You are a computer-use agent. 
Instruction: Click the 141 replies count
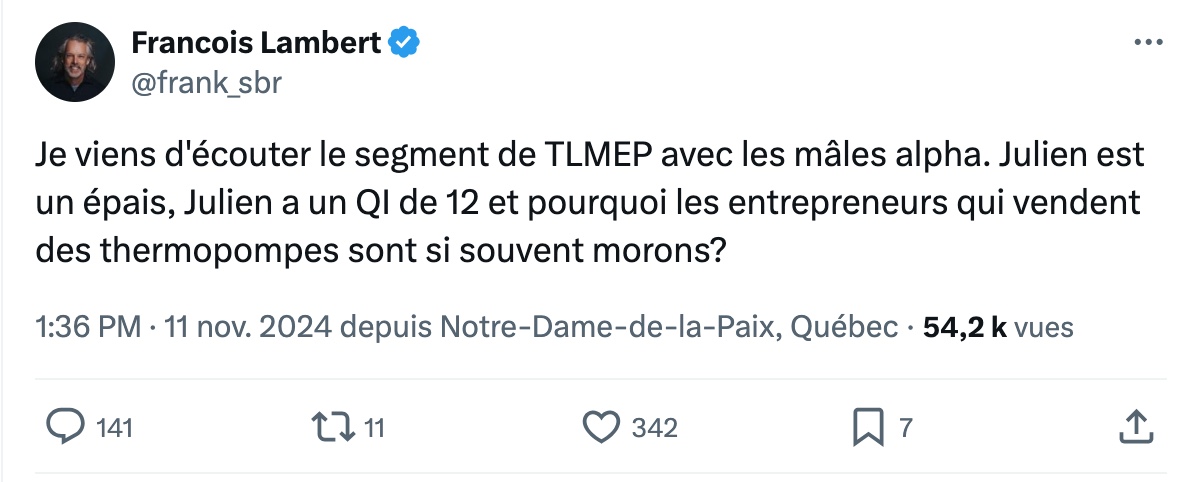click(115, 429)
